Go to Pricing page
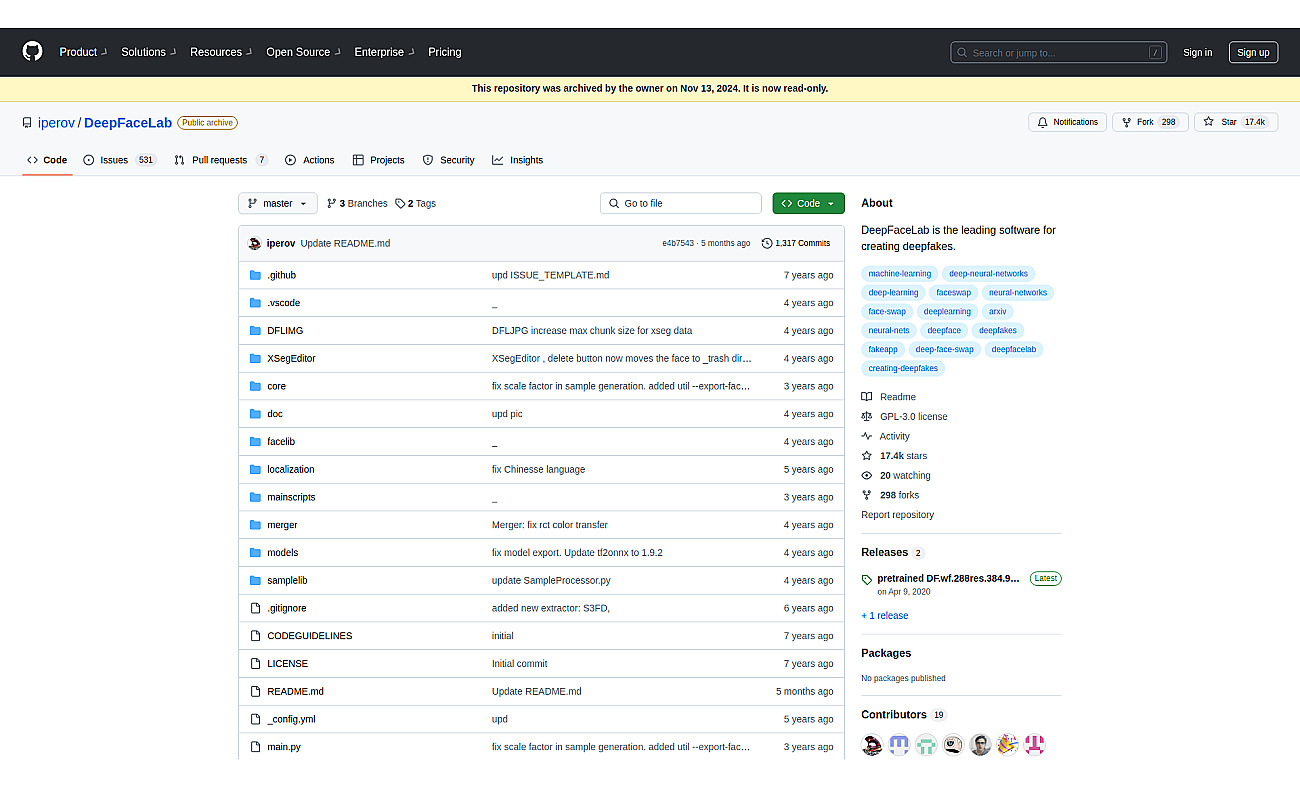The image size is (1300, 788). tap(445, 52)
